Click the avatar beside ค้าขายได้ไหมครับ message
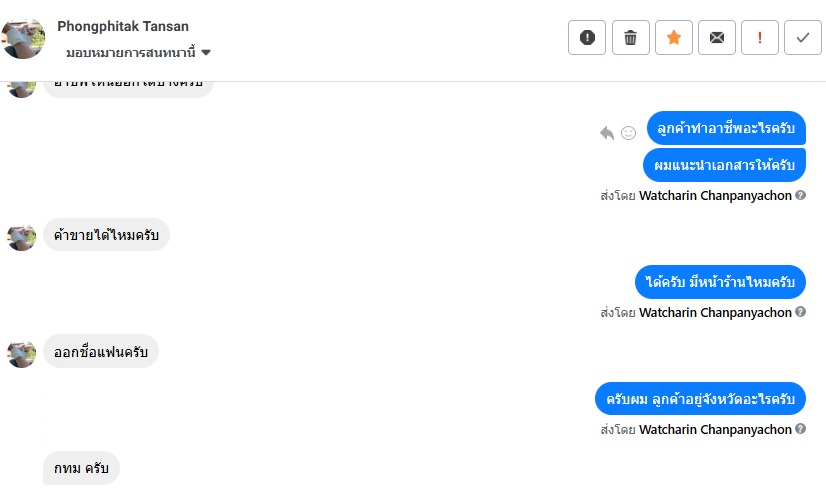 [x=22, y=237]
